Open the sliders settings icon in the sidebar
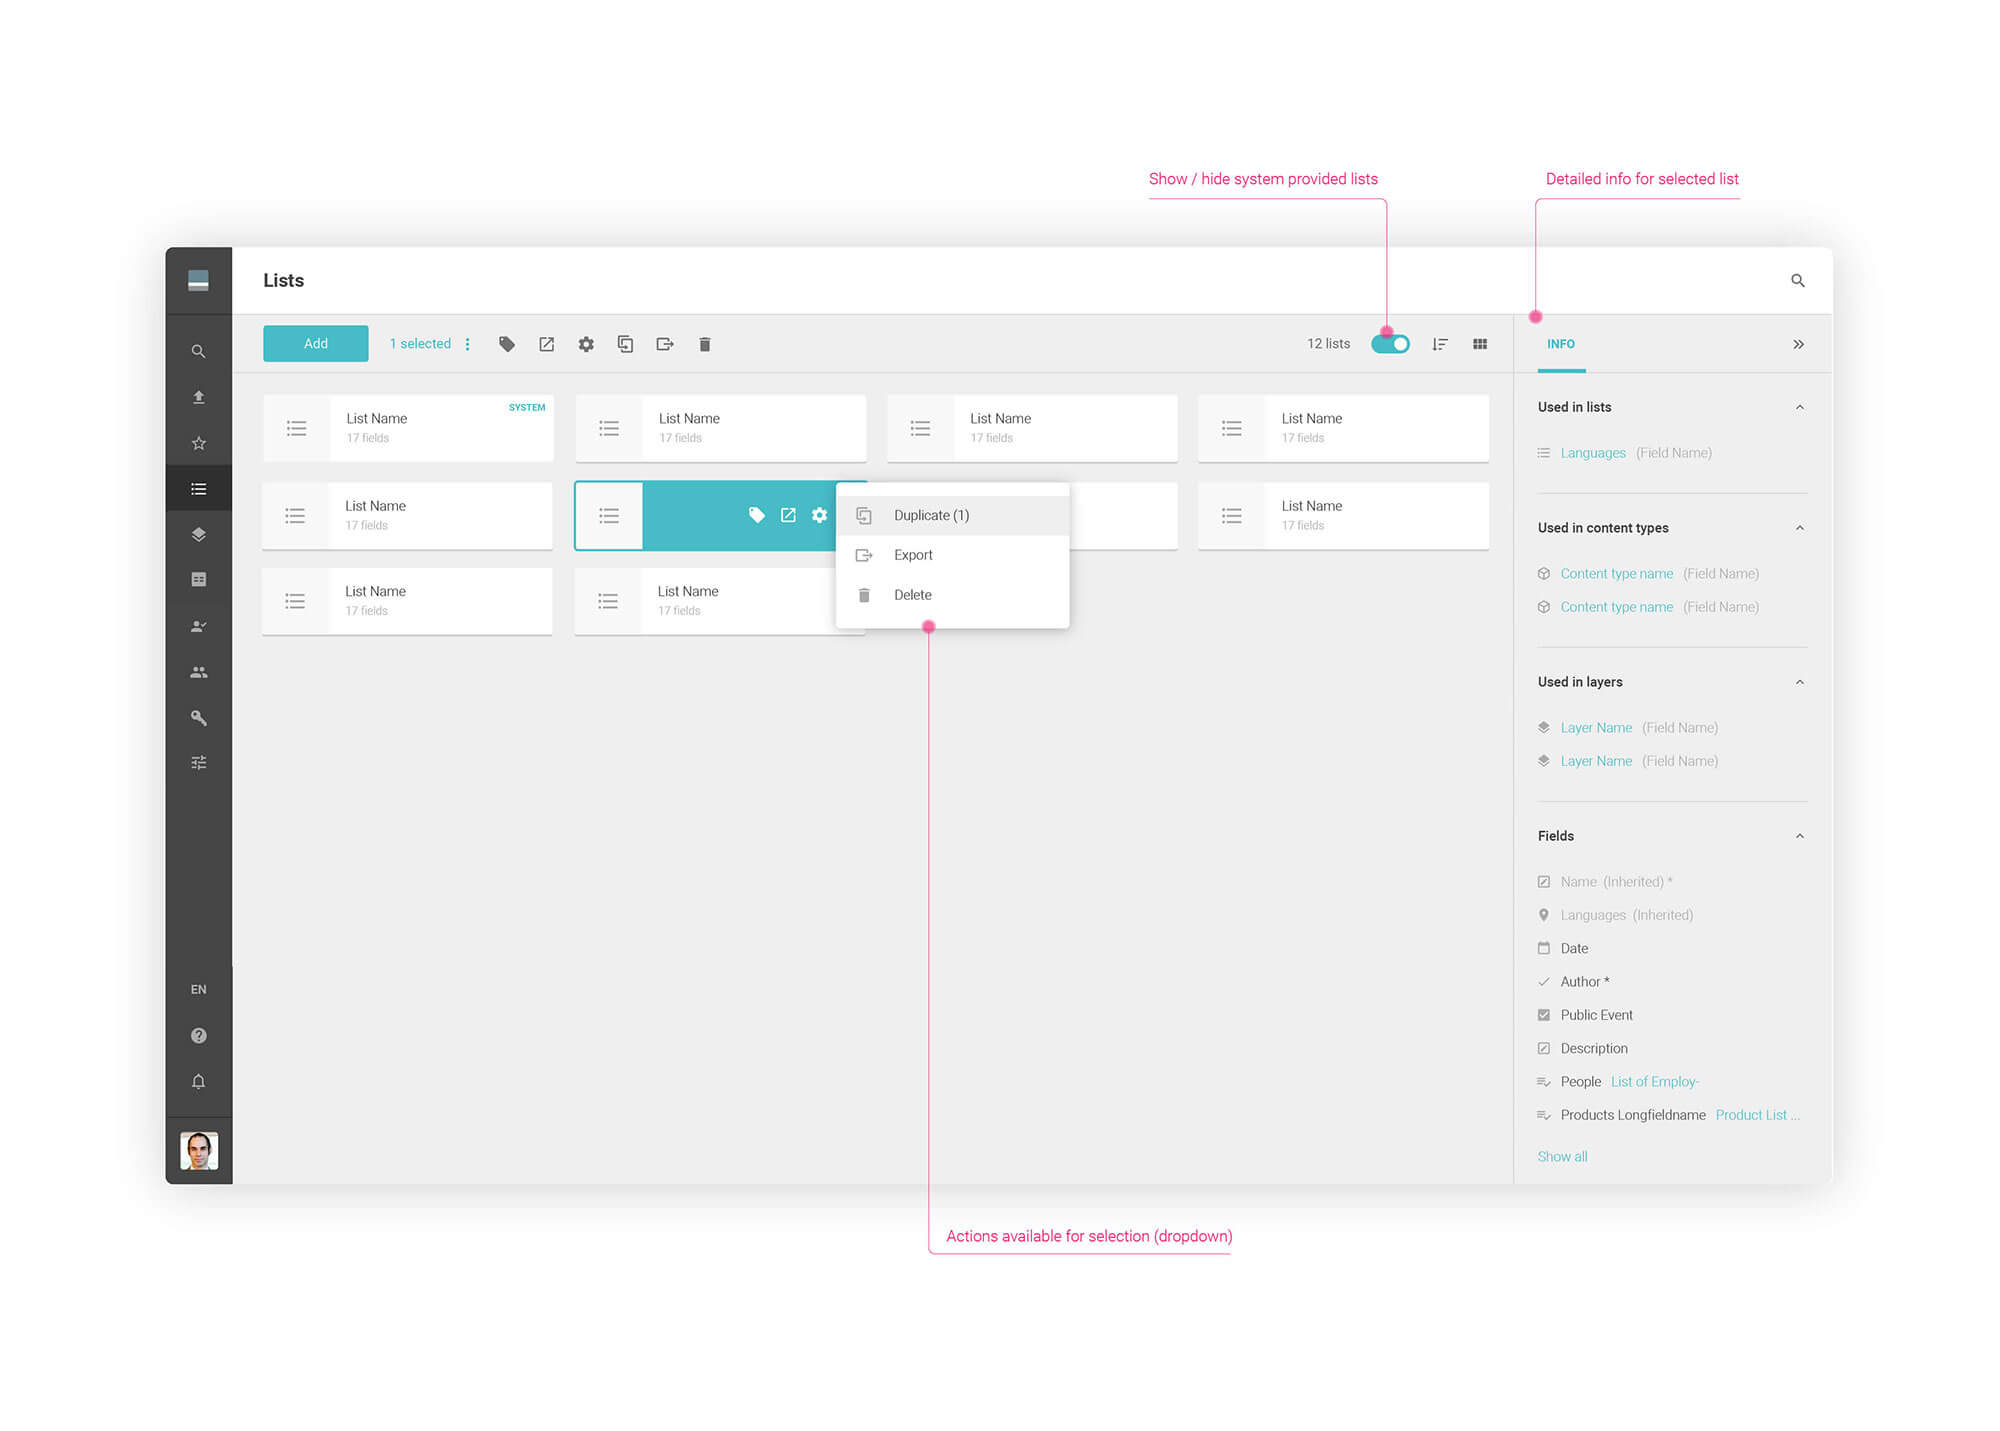 [x=198, y=763]
